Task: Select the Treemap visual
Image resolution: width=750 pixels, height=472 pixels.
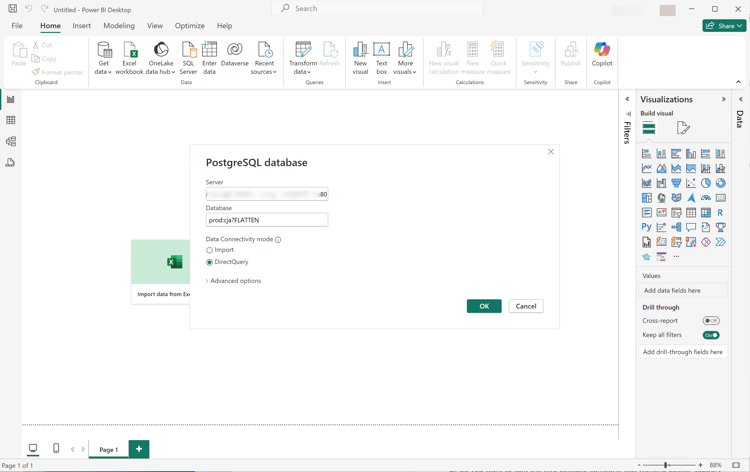Action: click(x=646, y=198)
